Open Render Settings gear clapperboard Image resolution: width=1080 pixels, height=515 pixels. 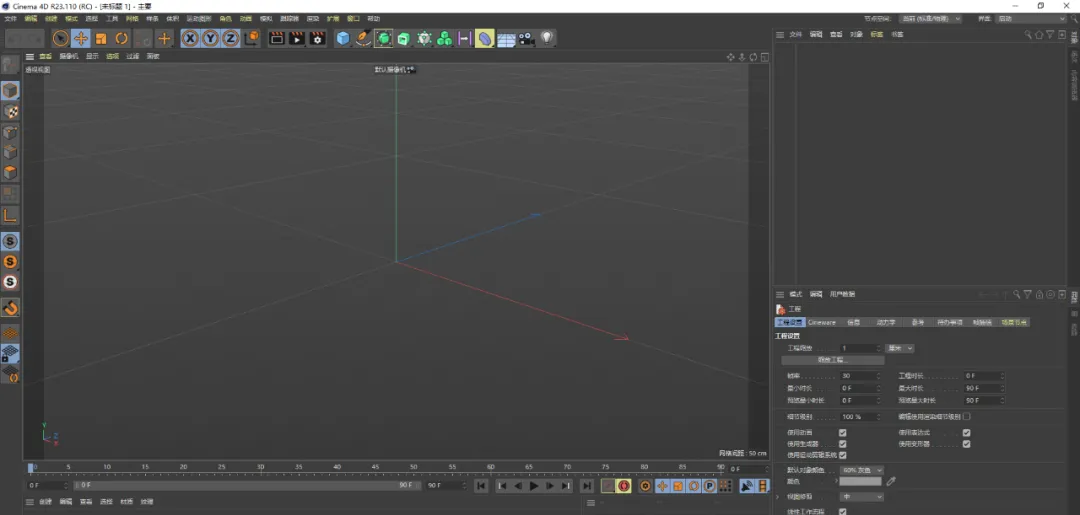click(318, 39)
